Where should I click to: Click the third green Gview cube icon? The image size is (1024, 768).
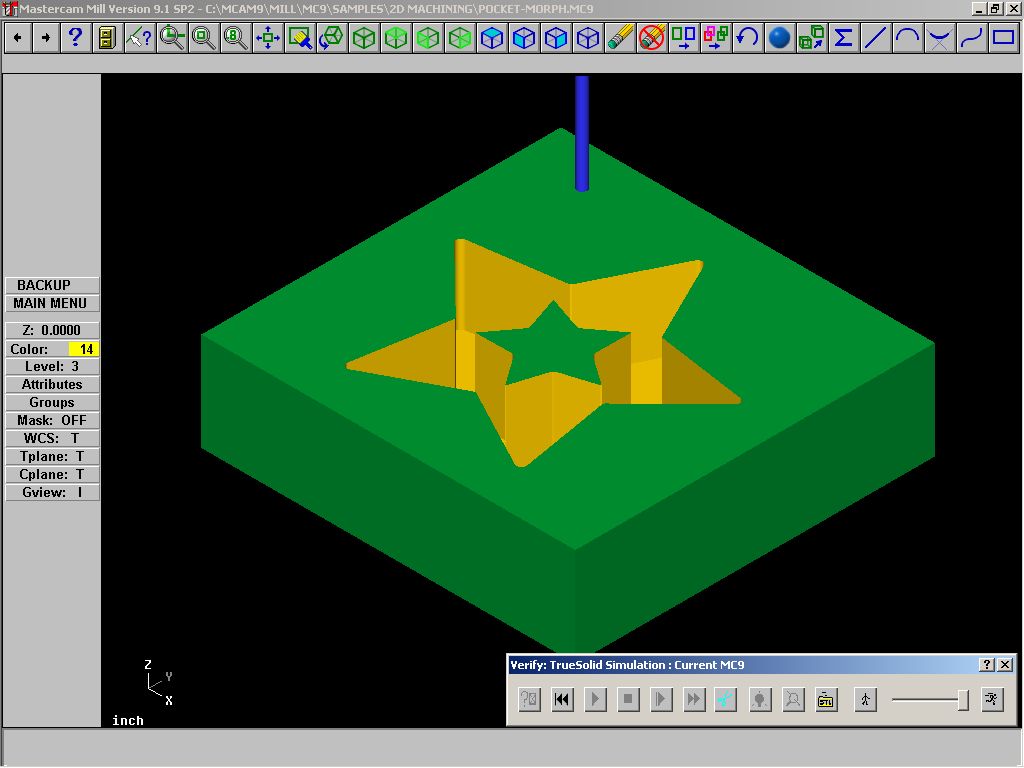(428, 38)
